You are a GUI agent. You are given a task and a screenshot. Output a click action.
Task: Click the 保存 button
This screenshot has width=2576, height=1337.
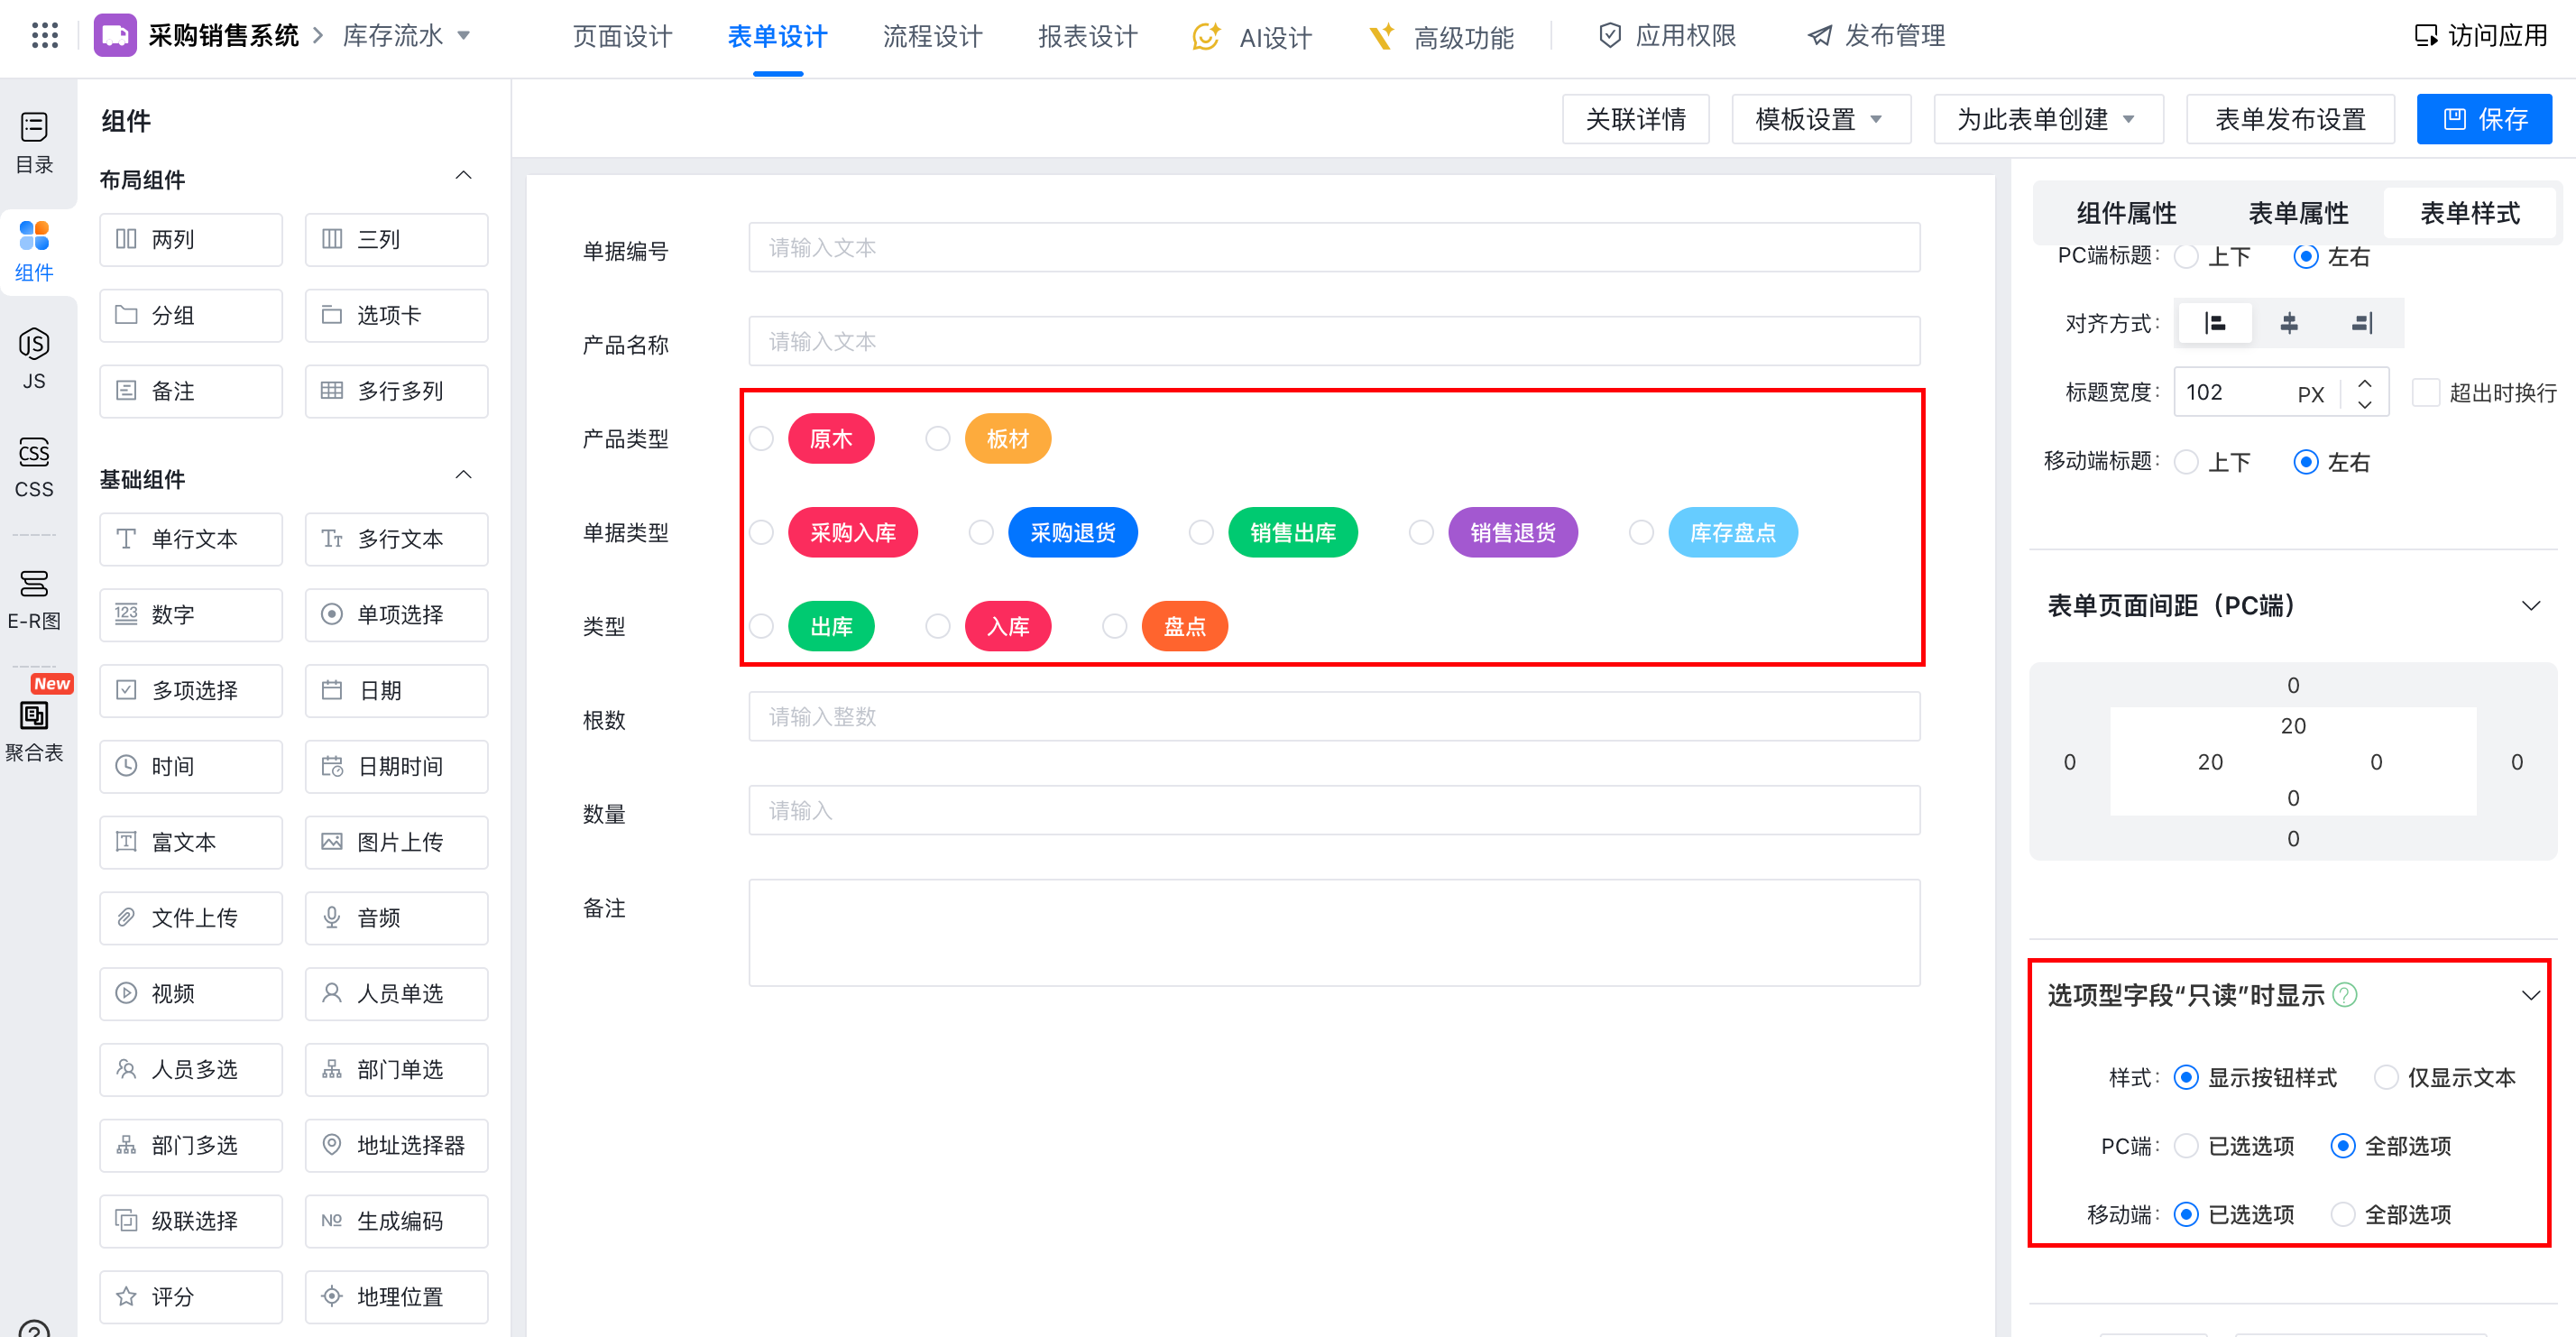[x=2484, y=119]
